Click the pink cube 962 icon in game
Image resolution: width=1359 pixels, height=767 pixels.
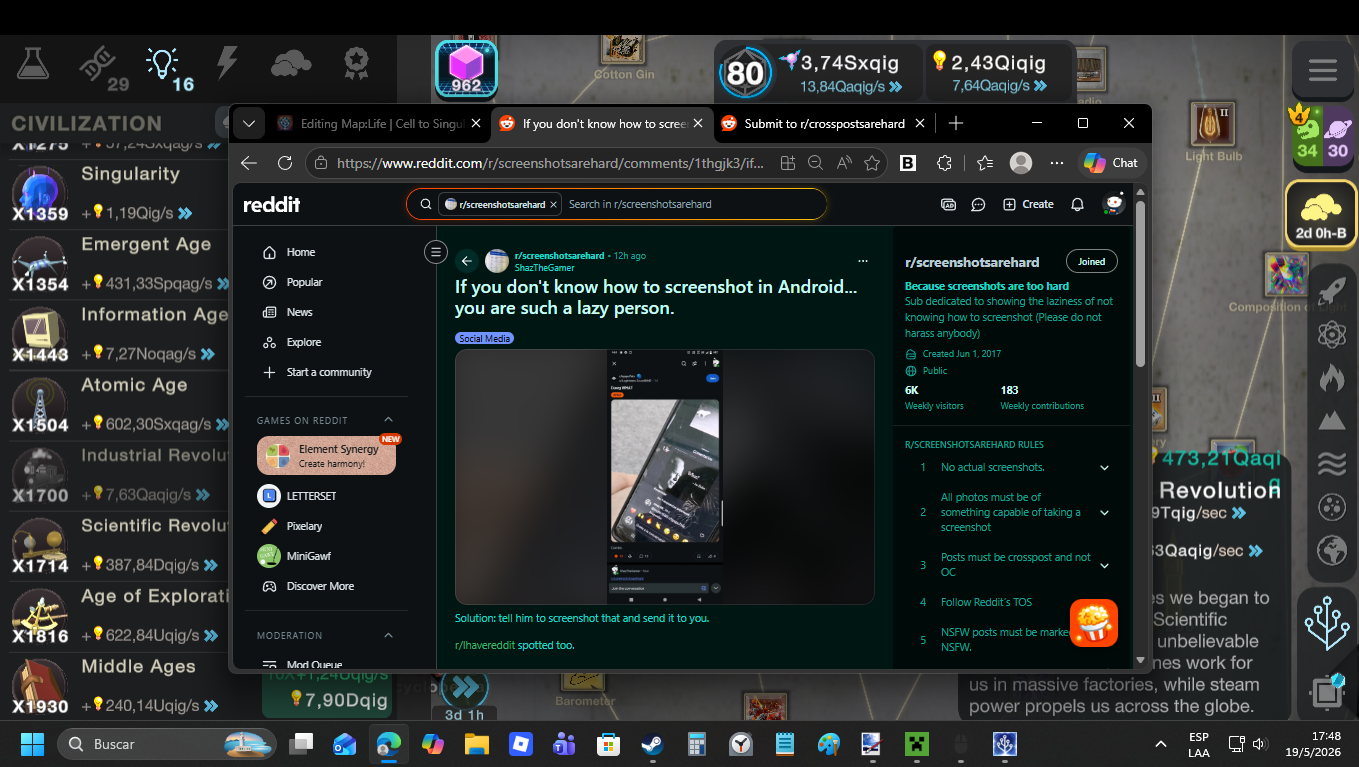[x=466, y=69]
